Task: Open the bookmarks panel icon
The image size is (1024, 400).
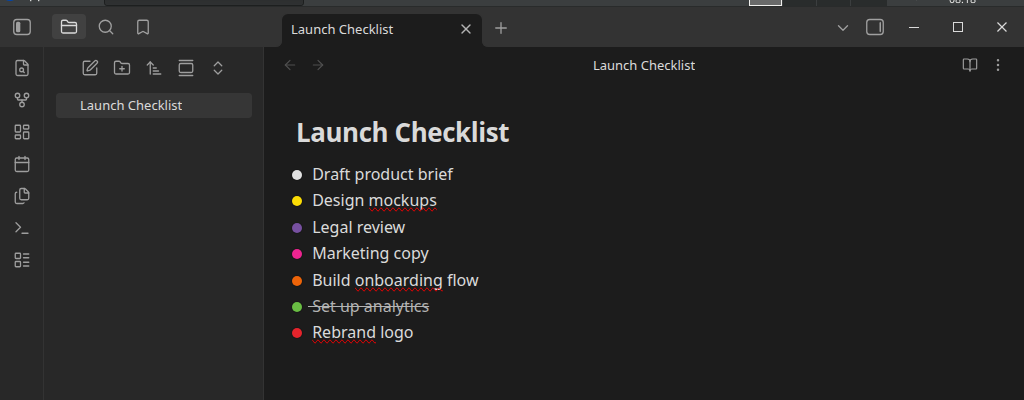Action: coord(143,27)
